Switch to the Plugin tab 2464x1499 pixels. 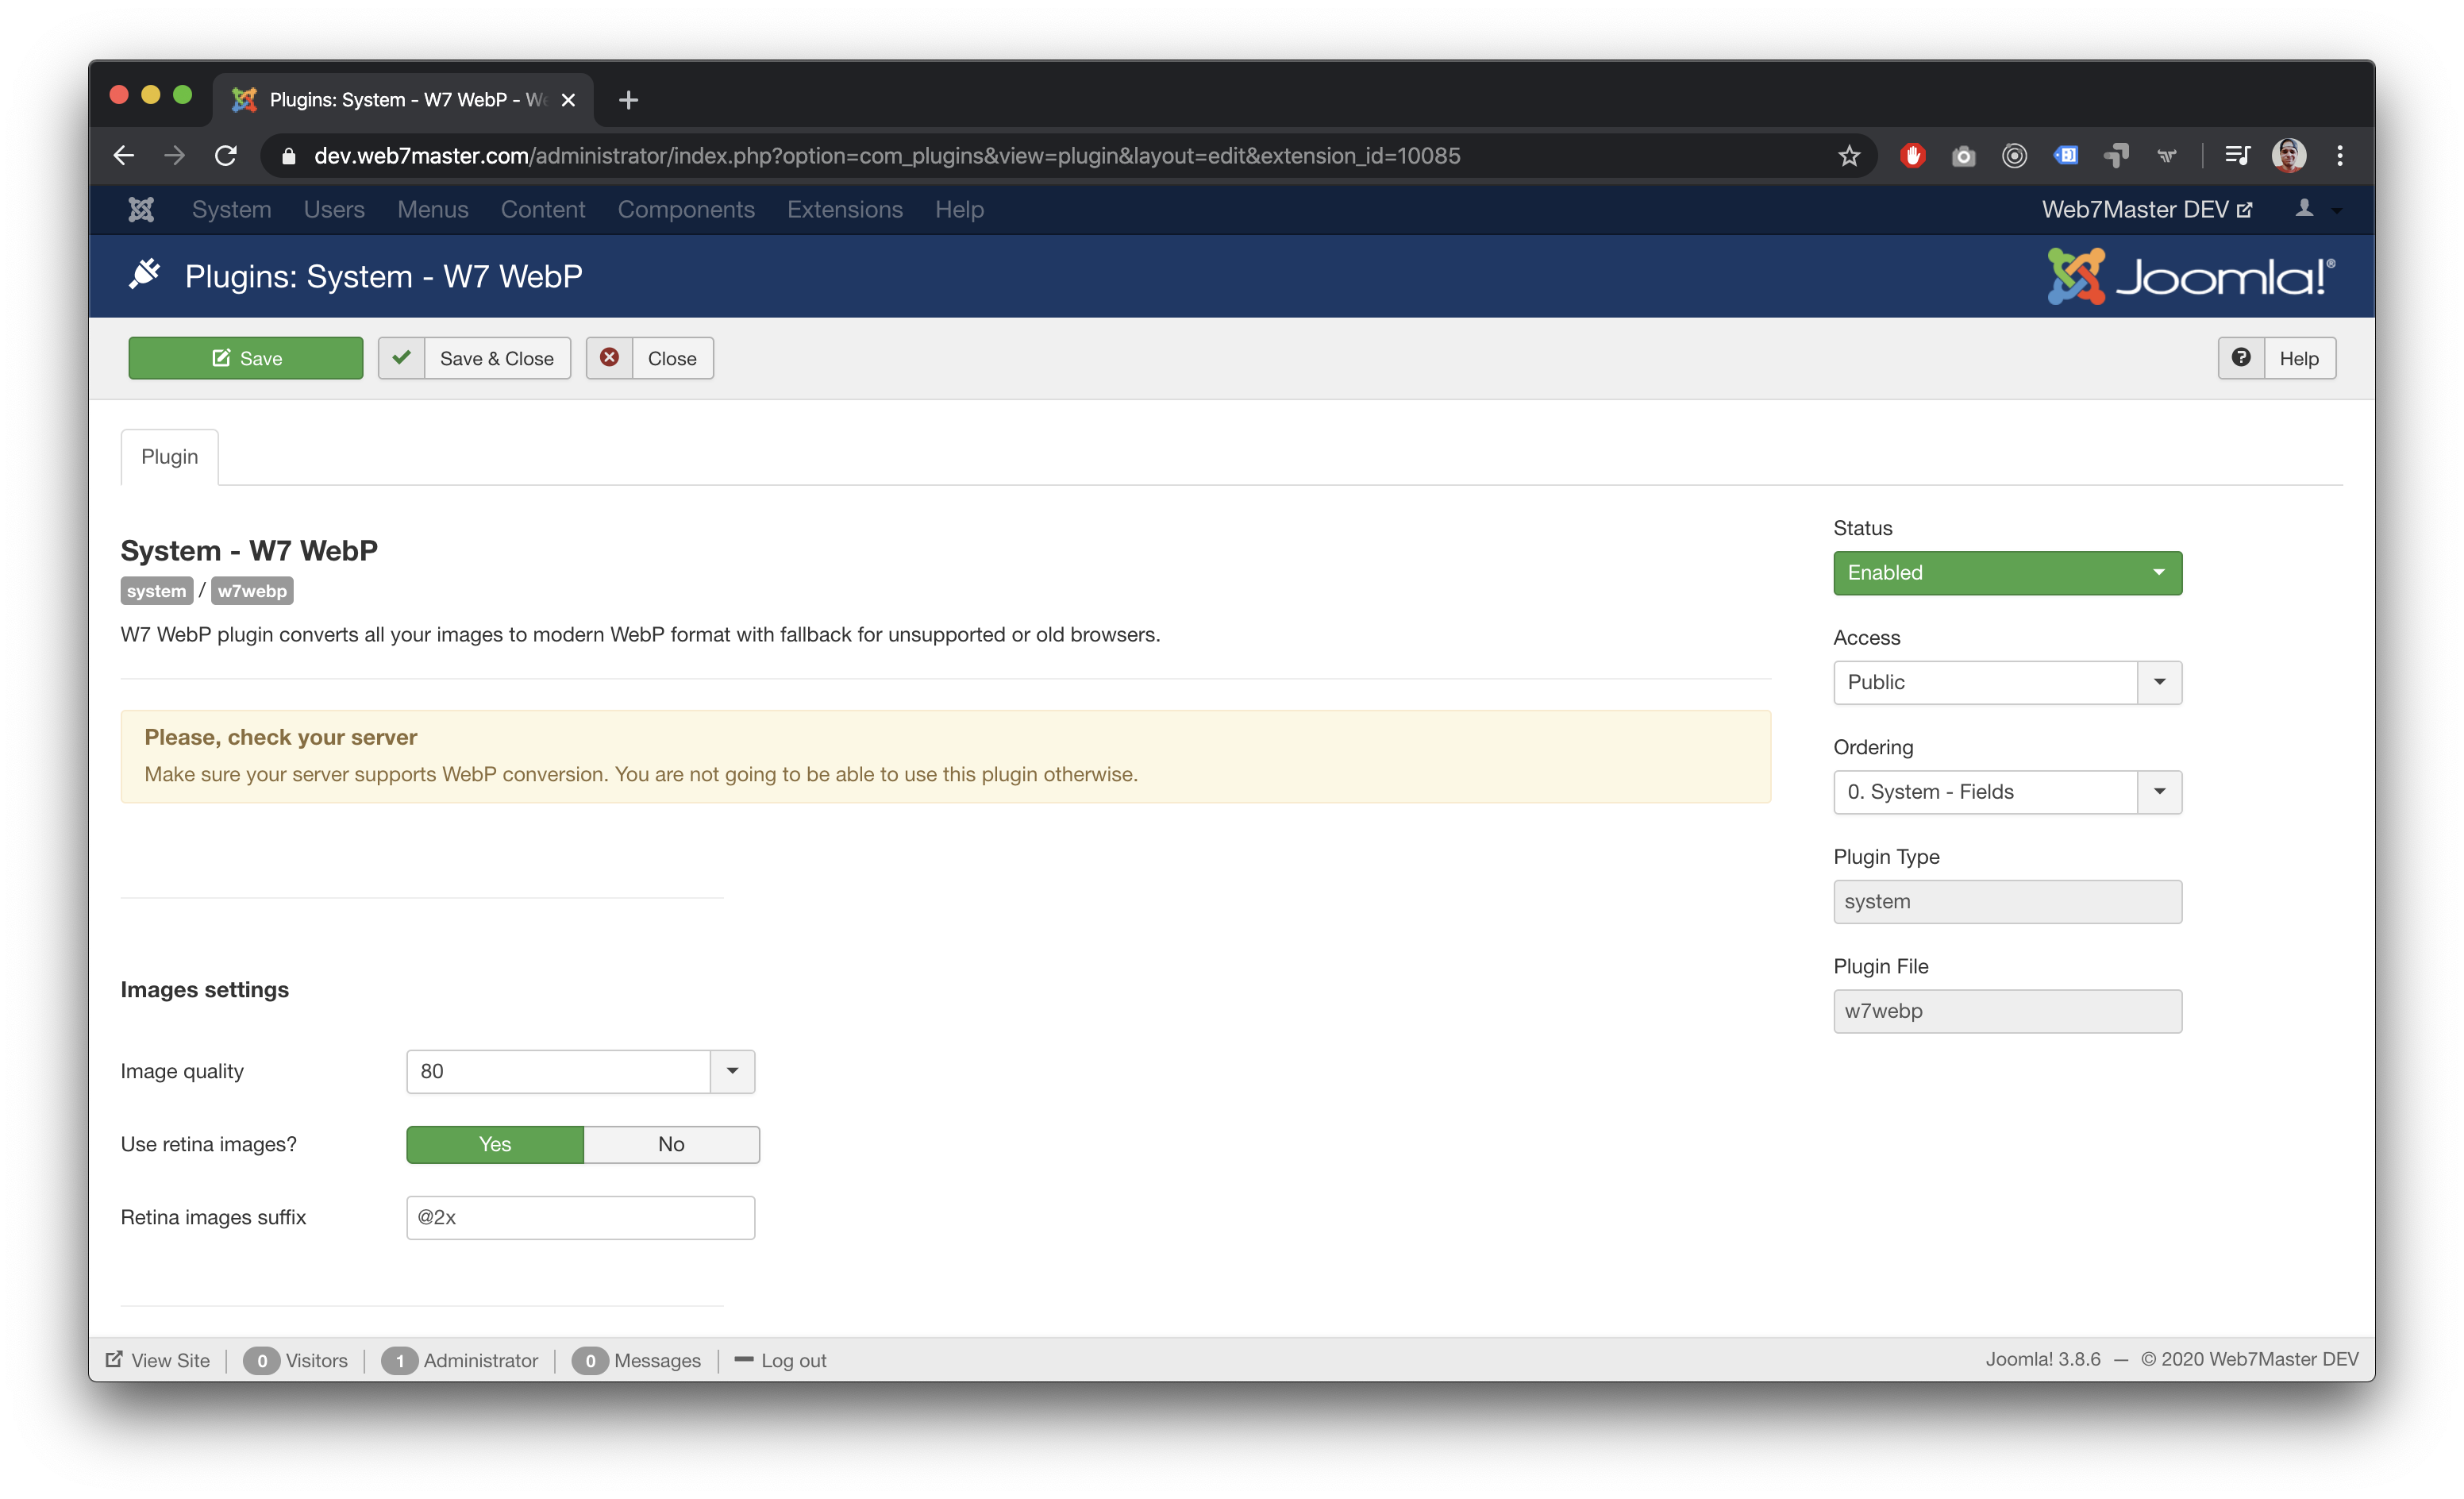coord(168,456)
